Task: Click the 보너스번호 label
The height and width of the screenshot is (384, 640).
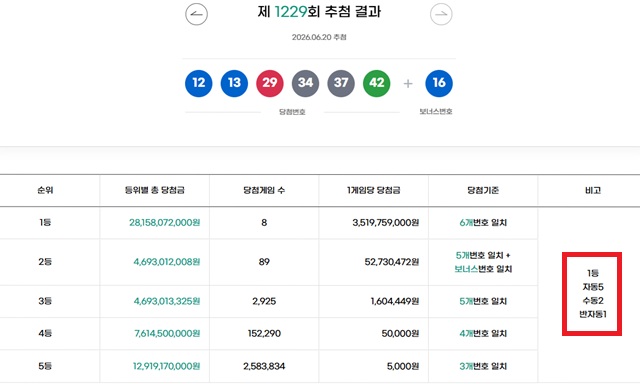Action: 436,111
